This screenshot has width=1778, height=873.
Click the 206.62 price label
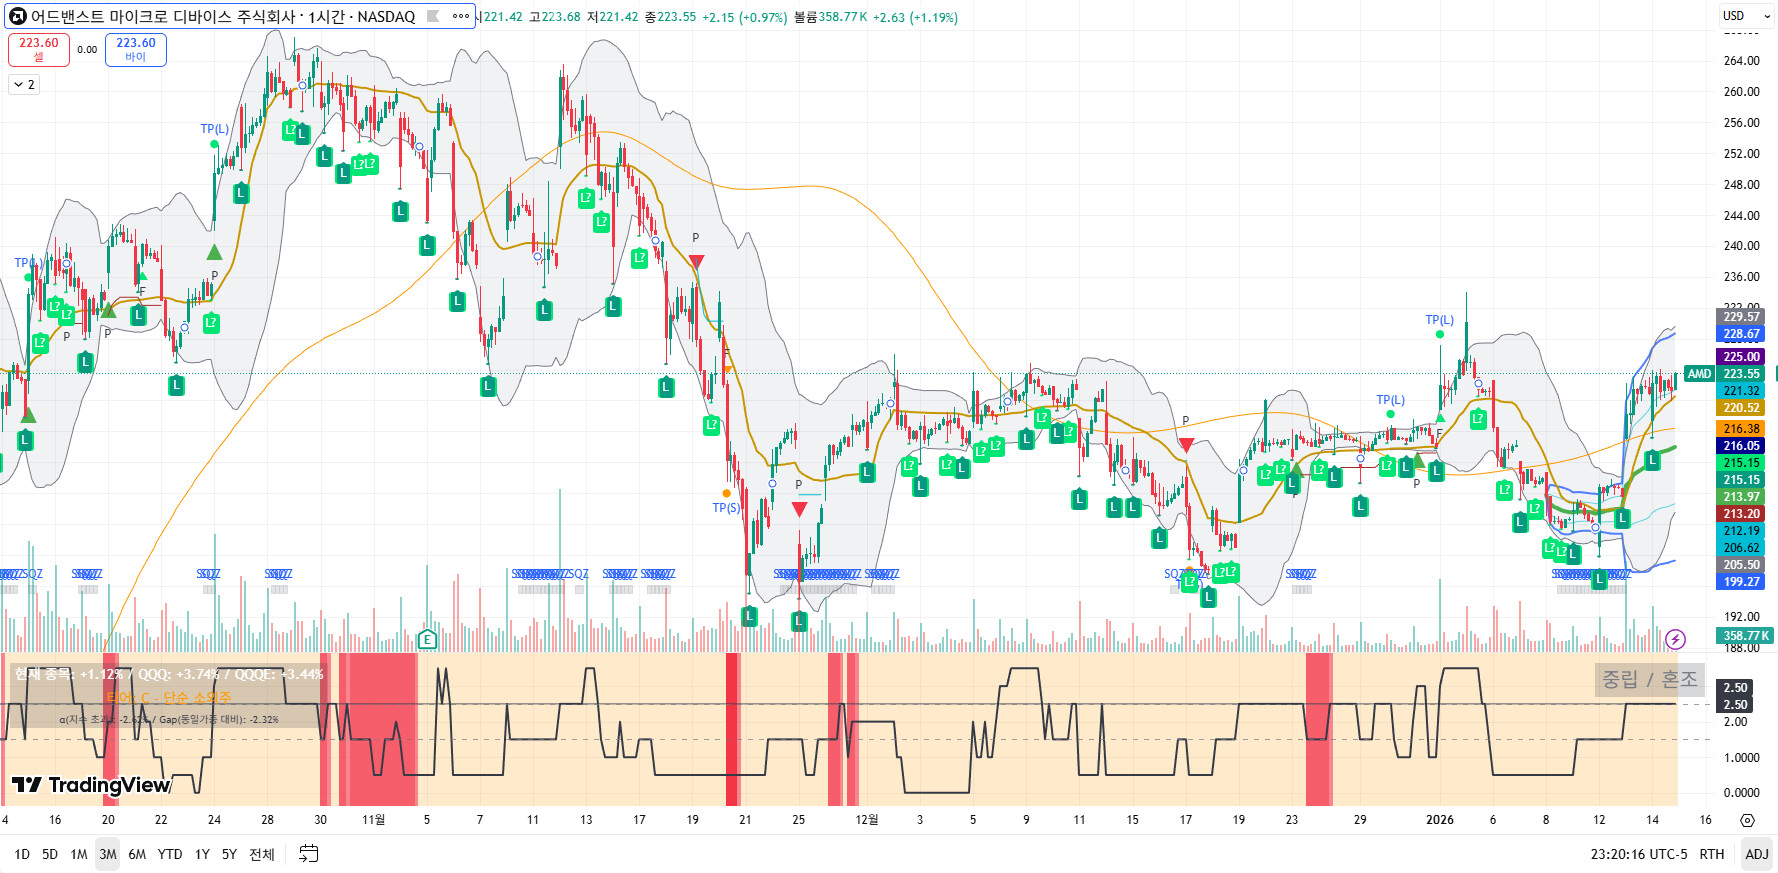(1741, 548)
